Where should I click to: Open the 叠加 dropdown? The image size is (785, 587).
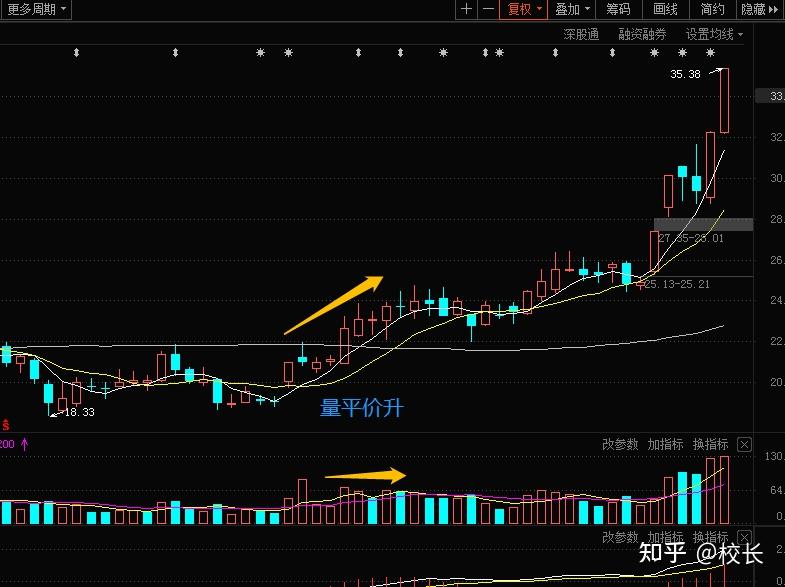pyautogui.click(x=572, y=10)
